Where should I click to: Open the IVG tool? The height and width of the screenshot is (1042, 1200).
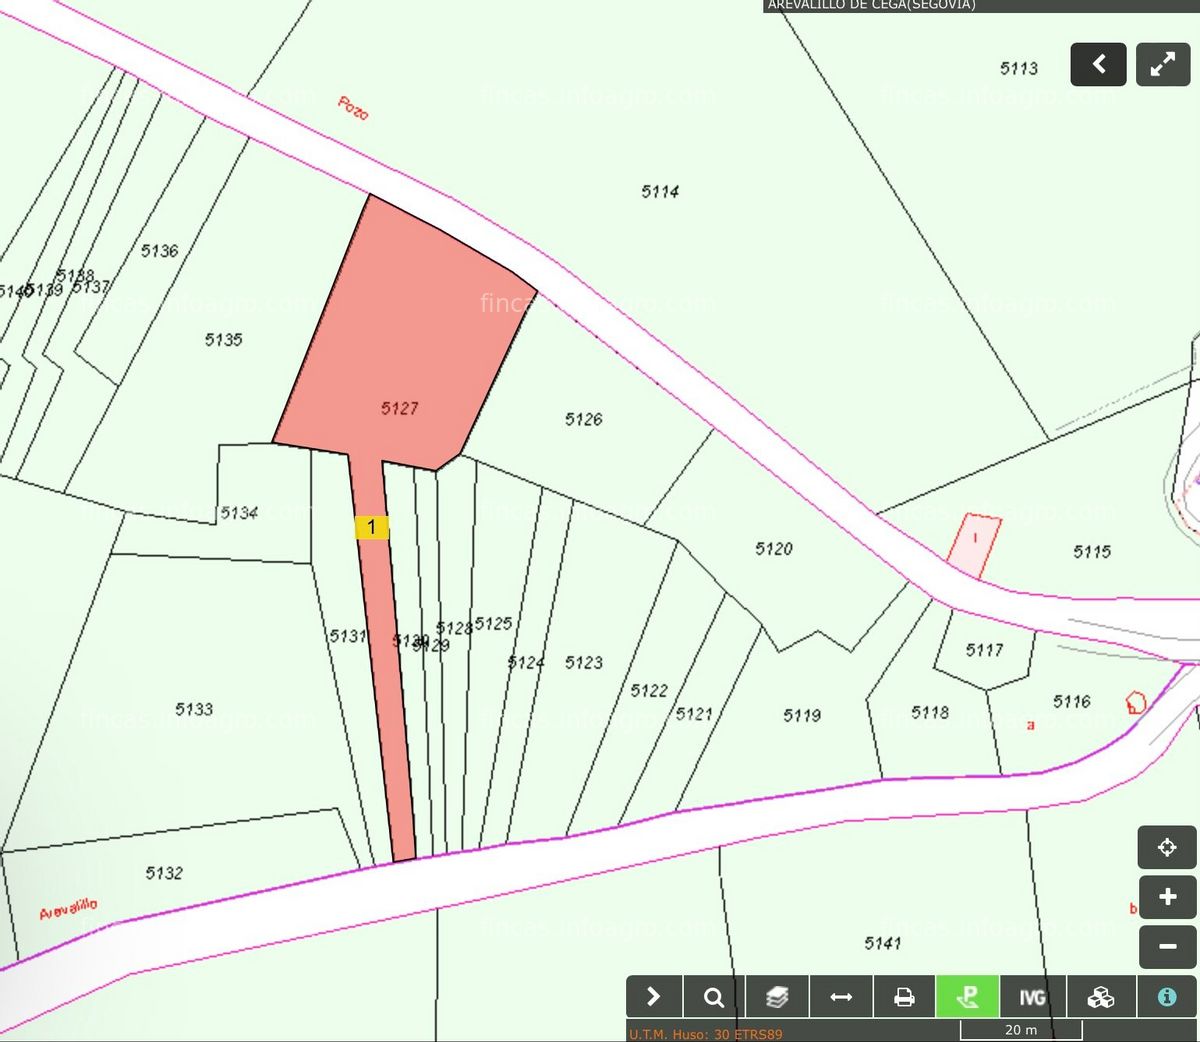coord(1032,997)
